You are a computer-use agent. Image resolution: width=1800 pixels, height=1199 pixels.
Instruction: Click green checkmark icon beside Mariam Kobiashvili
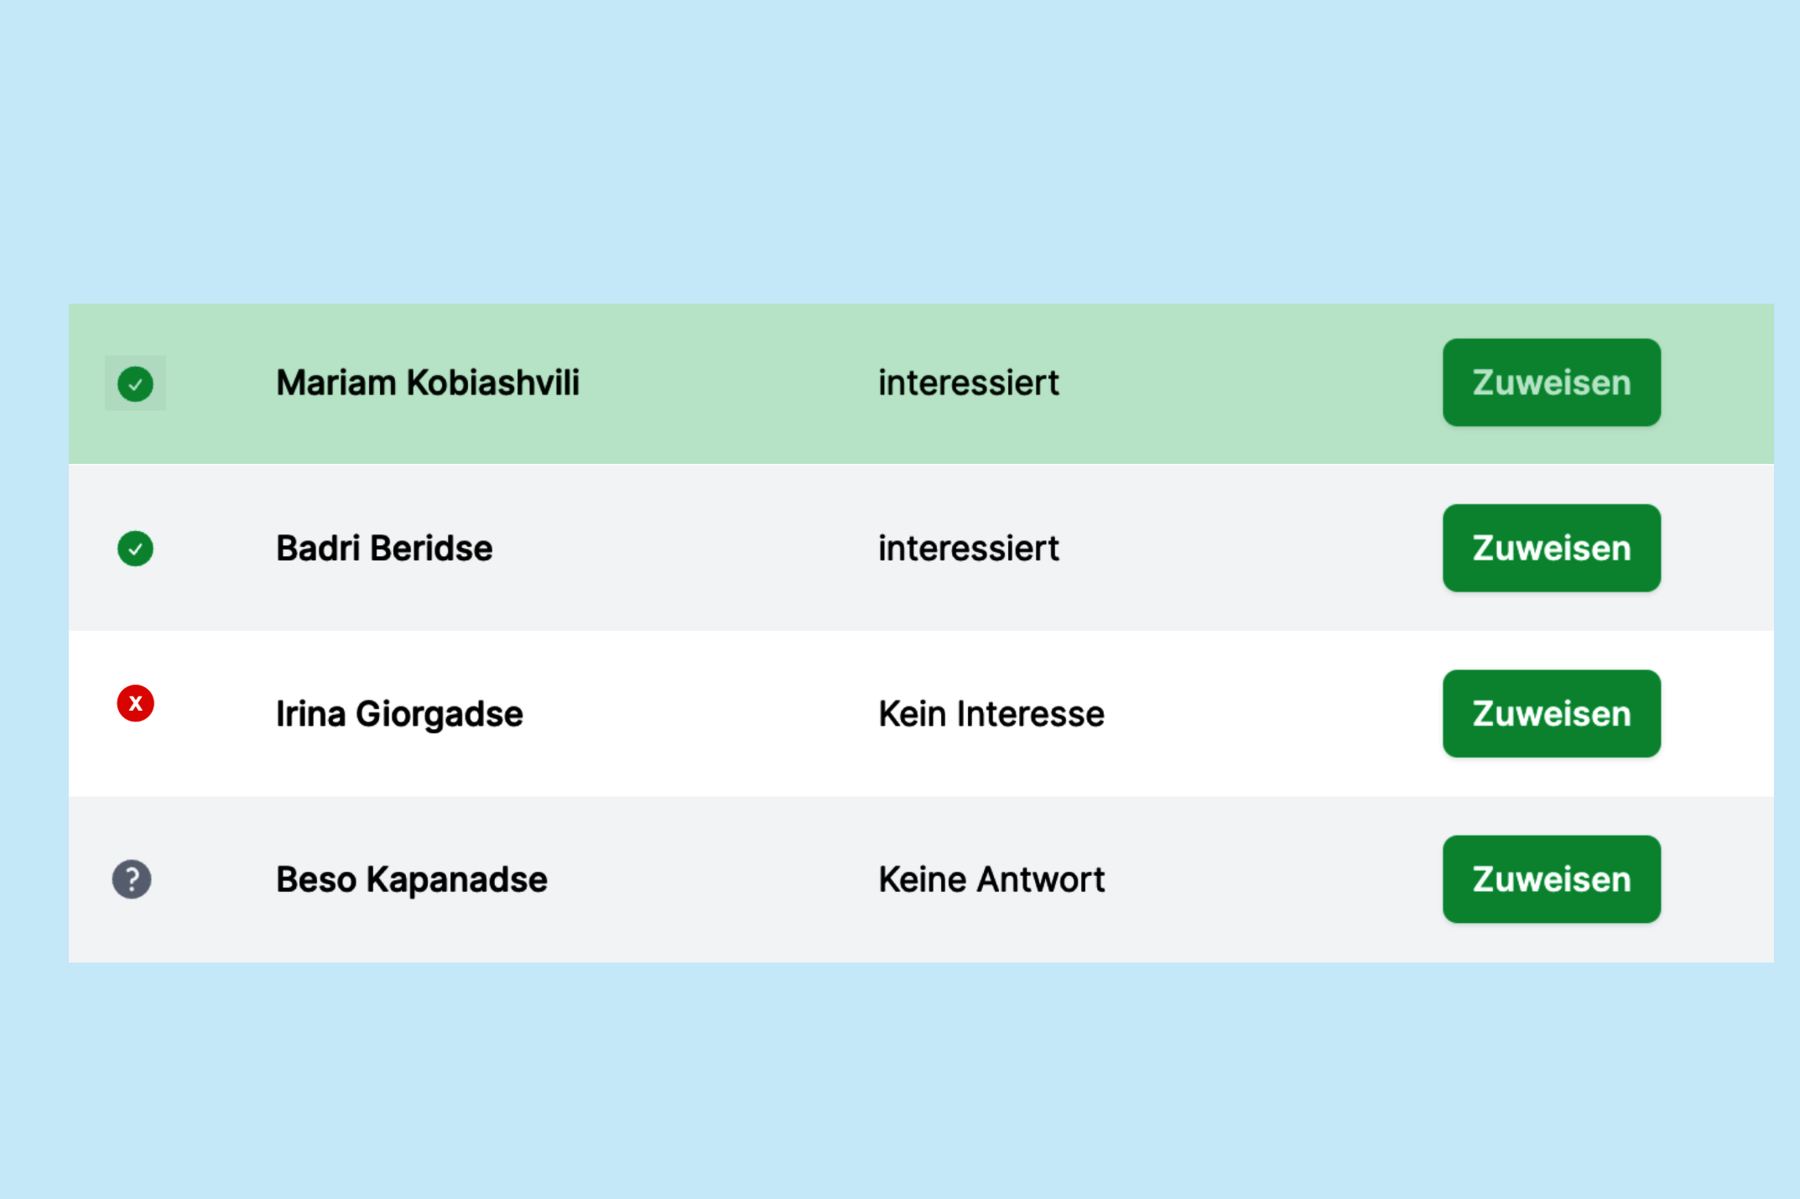135,383
